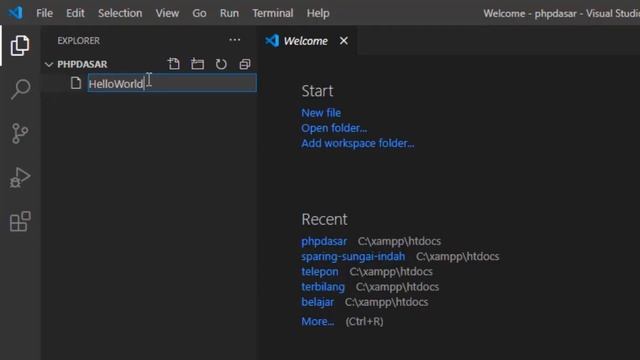Click the New file link under Start
Image resolution: width=640 pixels, height=360 pixels.
coord(321,113)
